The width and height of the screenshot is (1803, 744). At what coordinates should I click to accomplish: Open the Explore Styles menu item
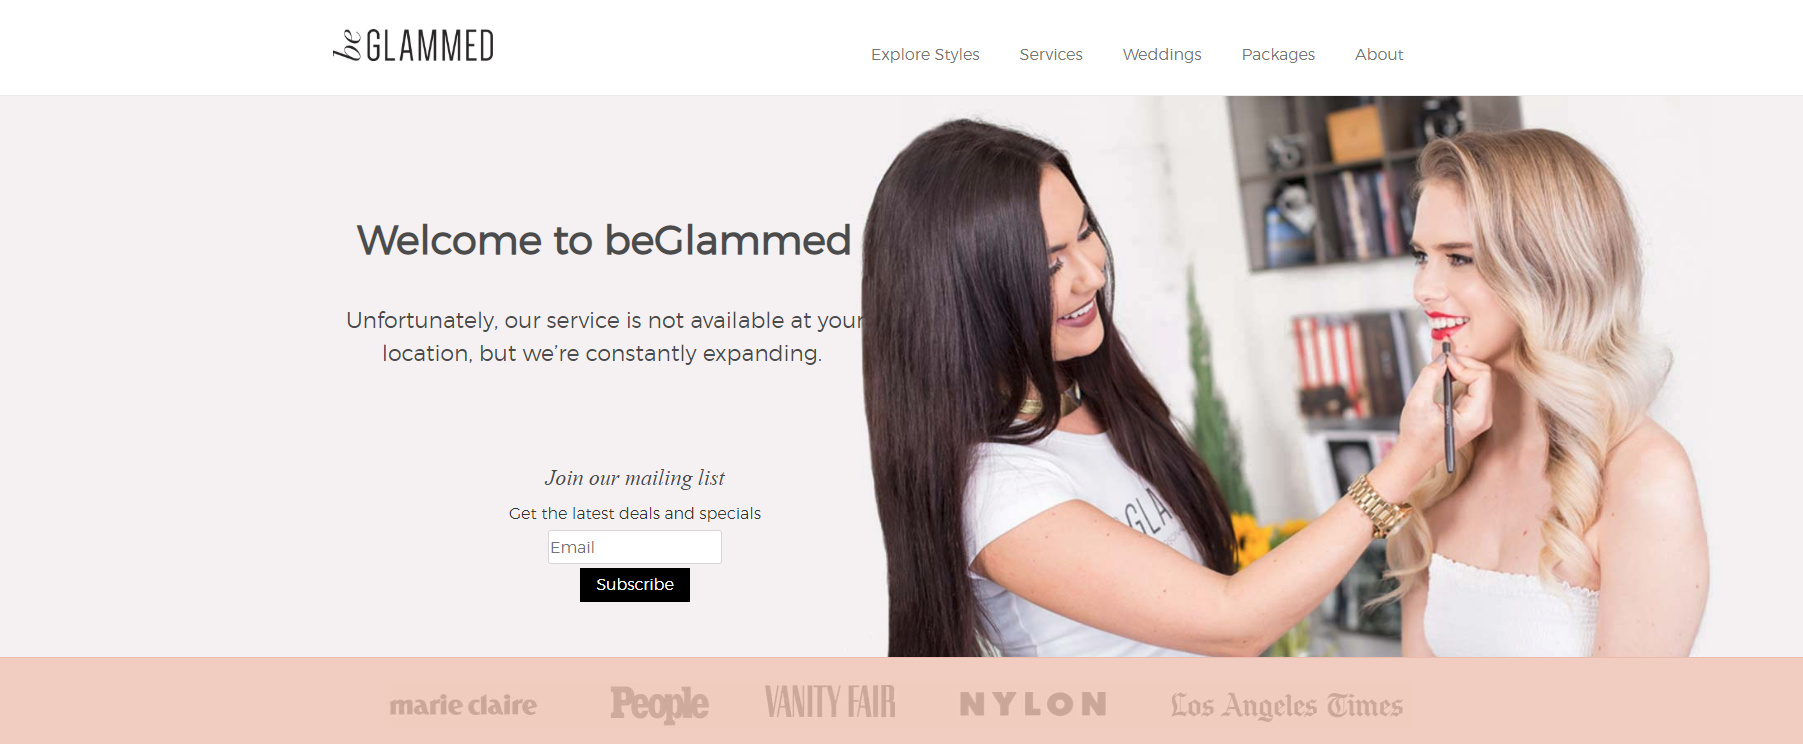coord(925,54)
